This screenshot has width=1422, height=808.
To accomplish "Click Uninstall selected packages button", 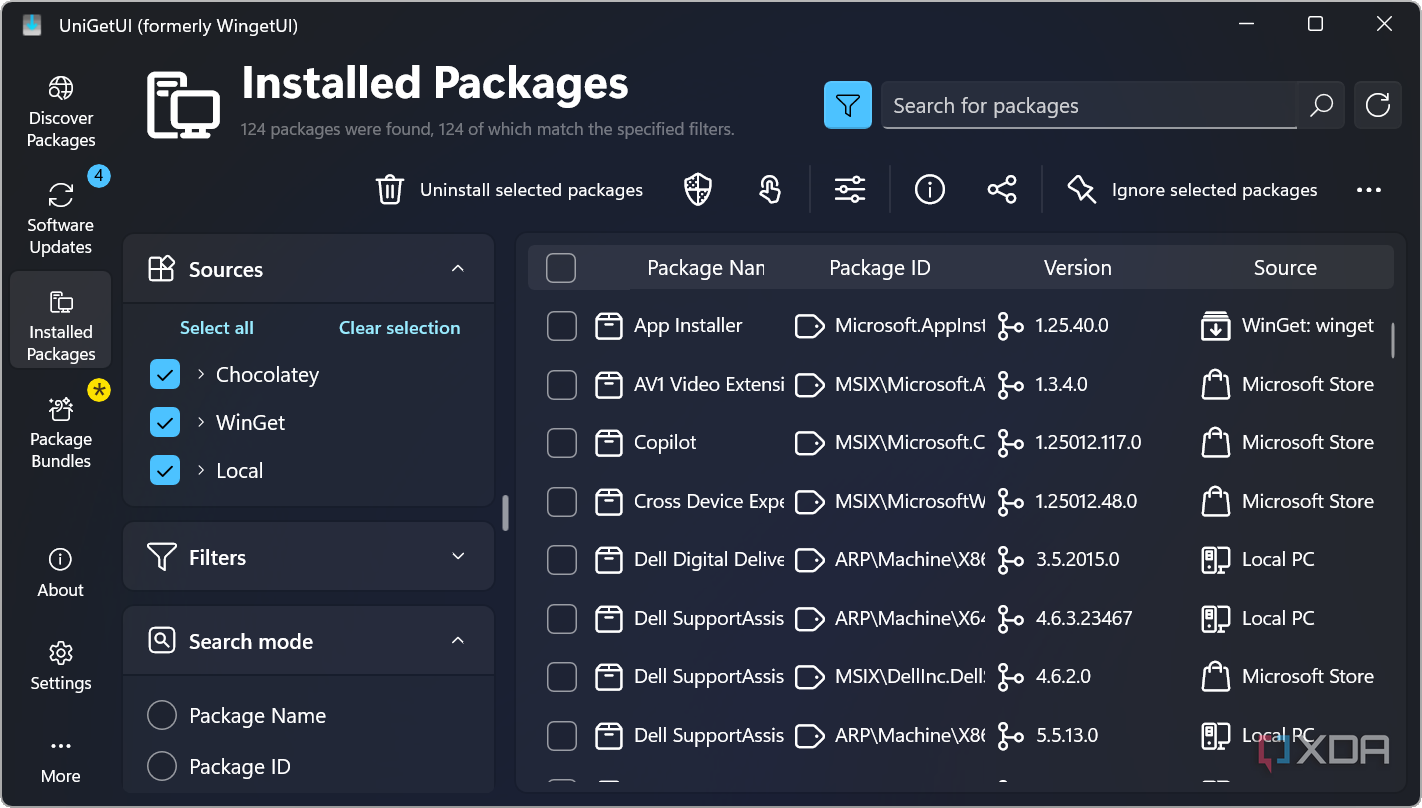I will coord(510,190).
